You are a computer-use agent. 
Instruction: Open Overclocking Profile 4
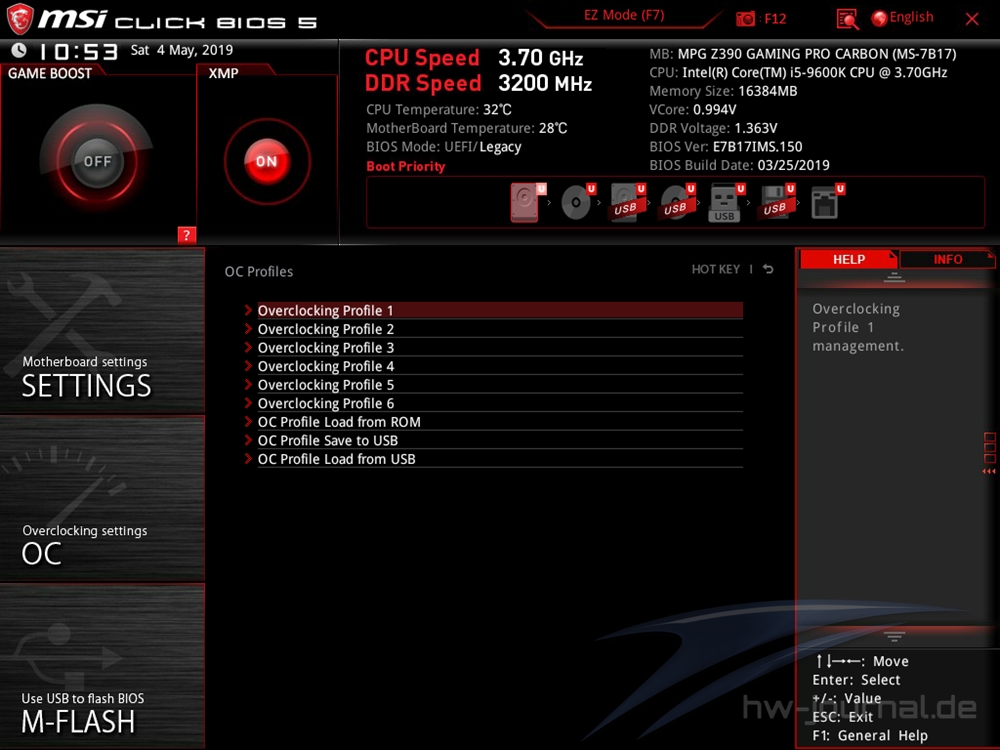point(500,366)
